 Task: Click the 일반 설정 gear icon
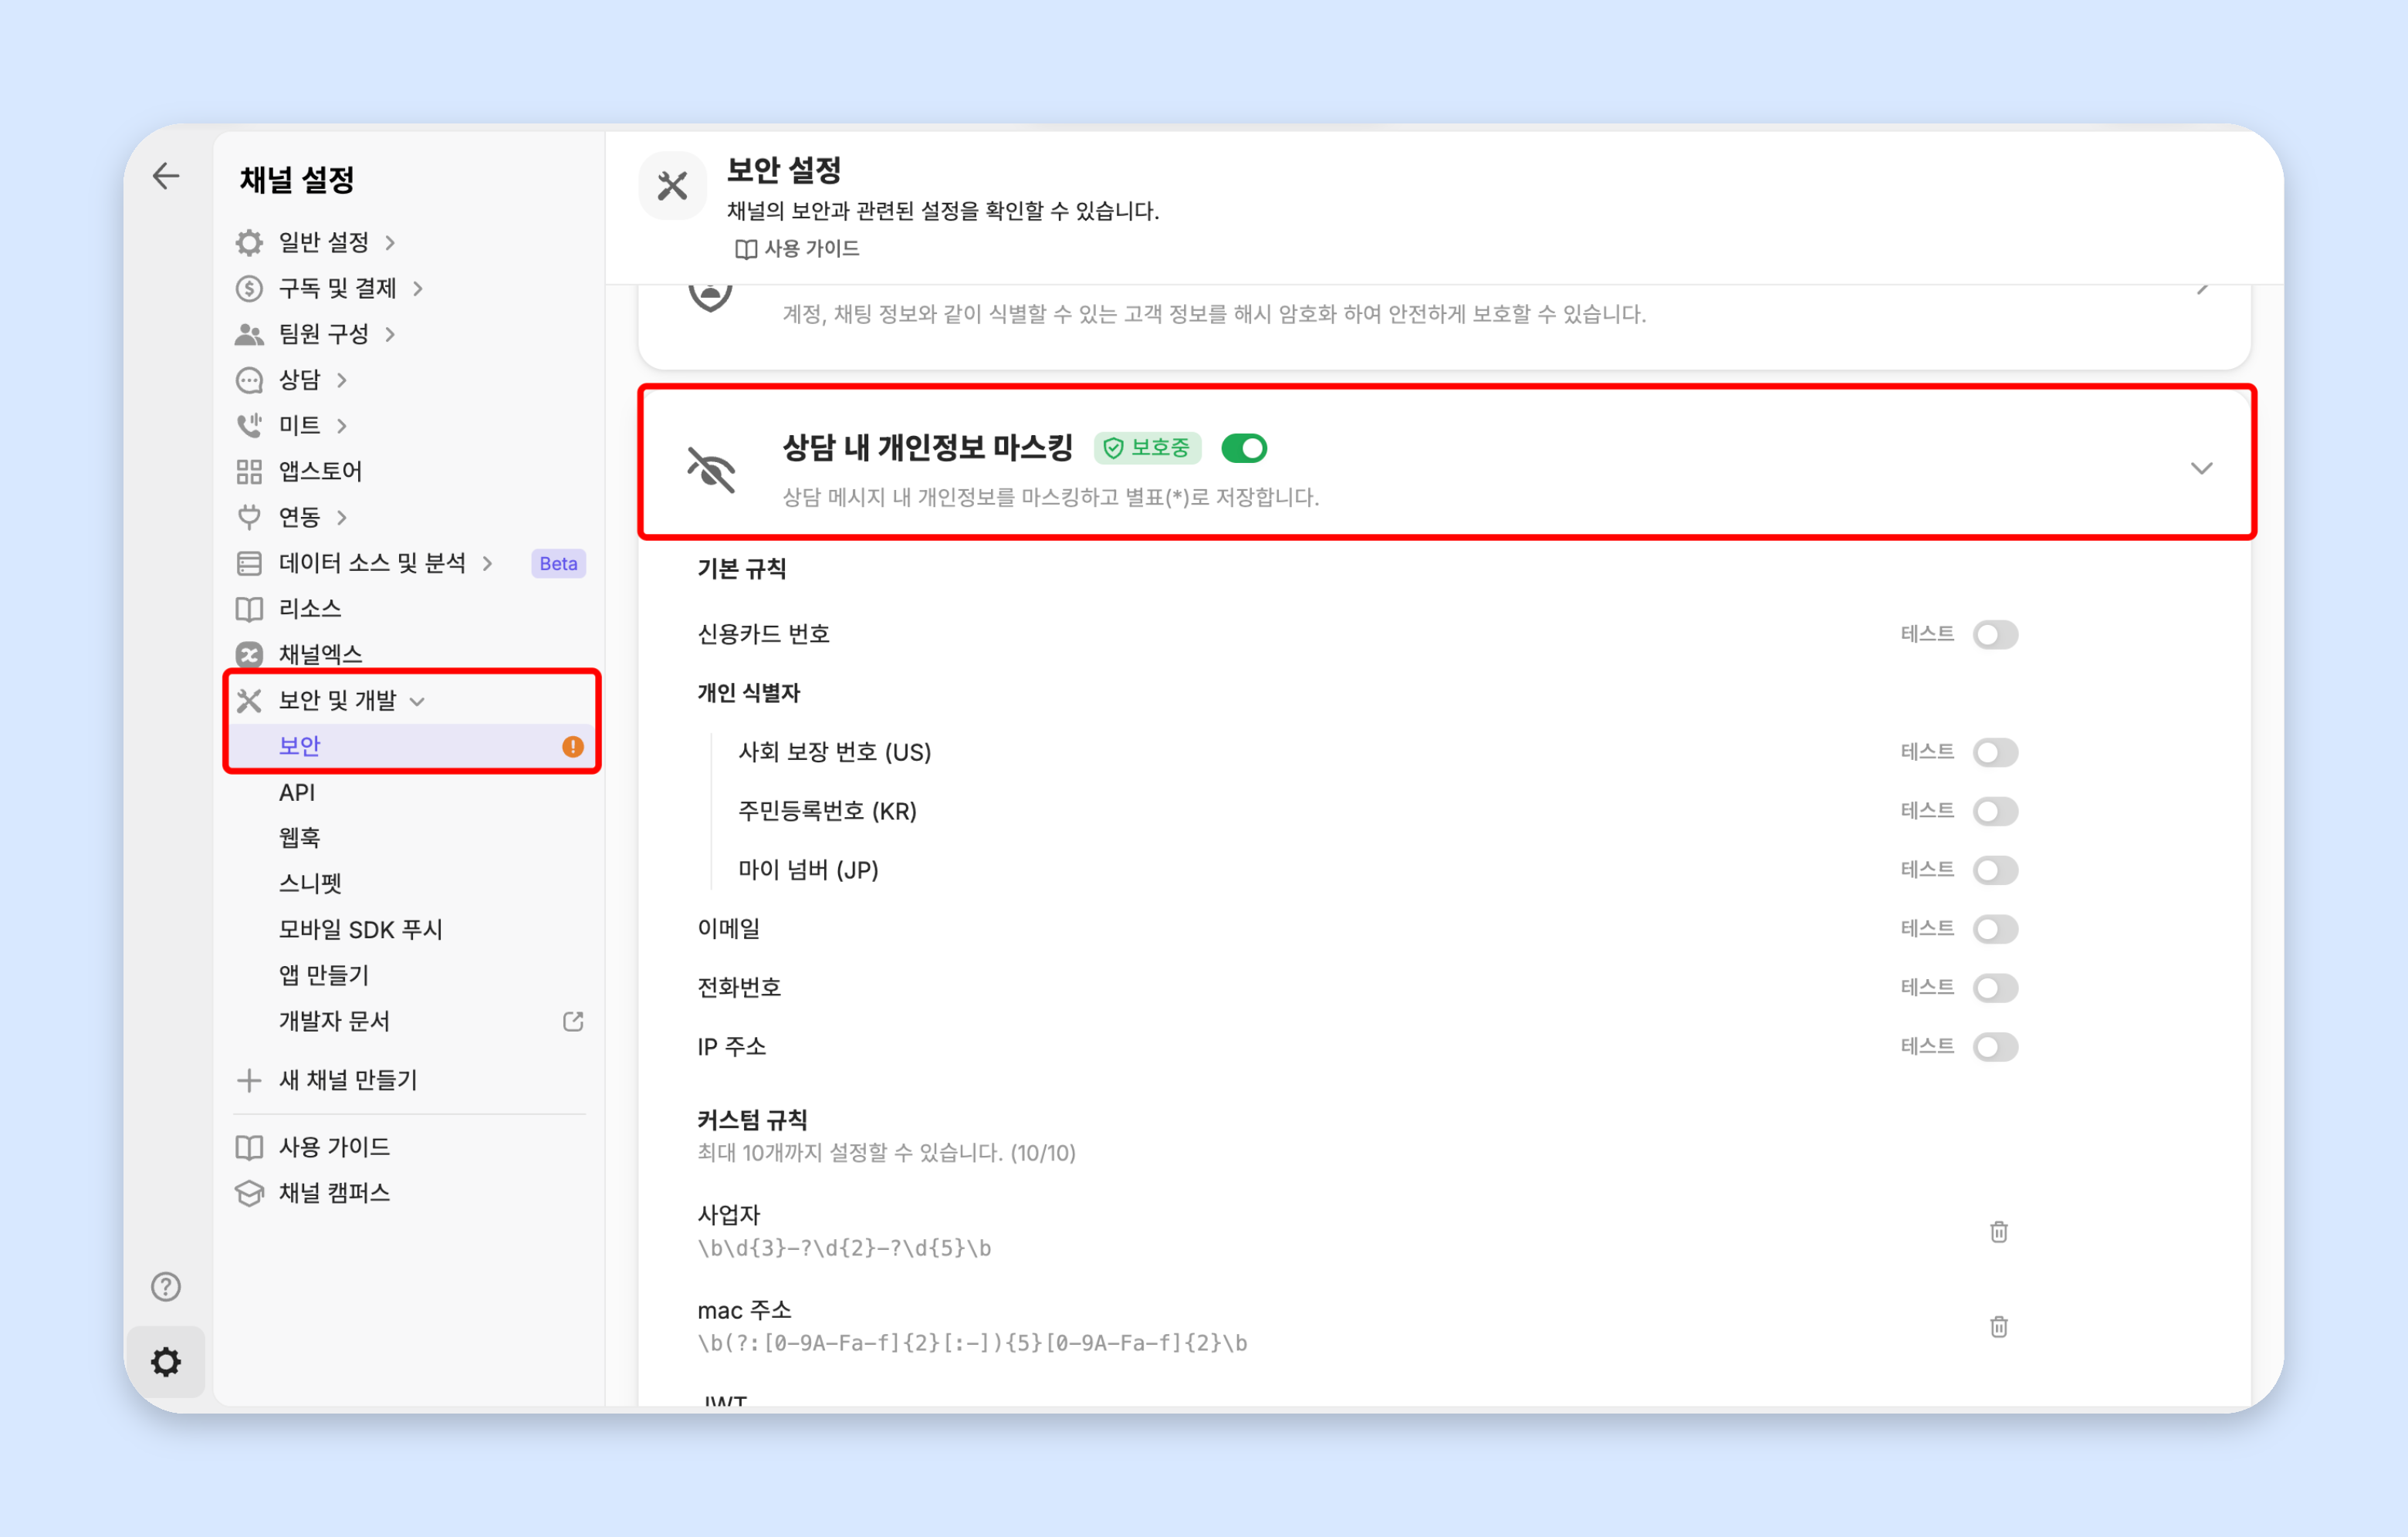(249, 242)
